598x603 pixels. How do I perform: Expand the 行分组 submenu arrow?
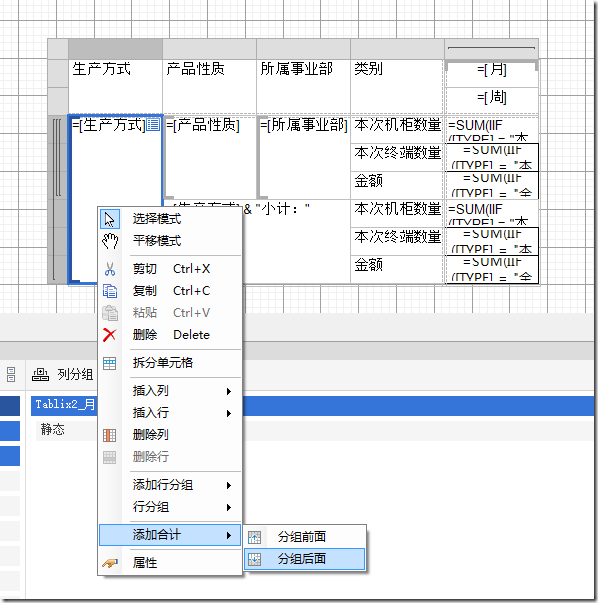point(229,508)
